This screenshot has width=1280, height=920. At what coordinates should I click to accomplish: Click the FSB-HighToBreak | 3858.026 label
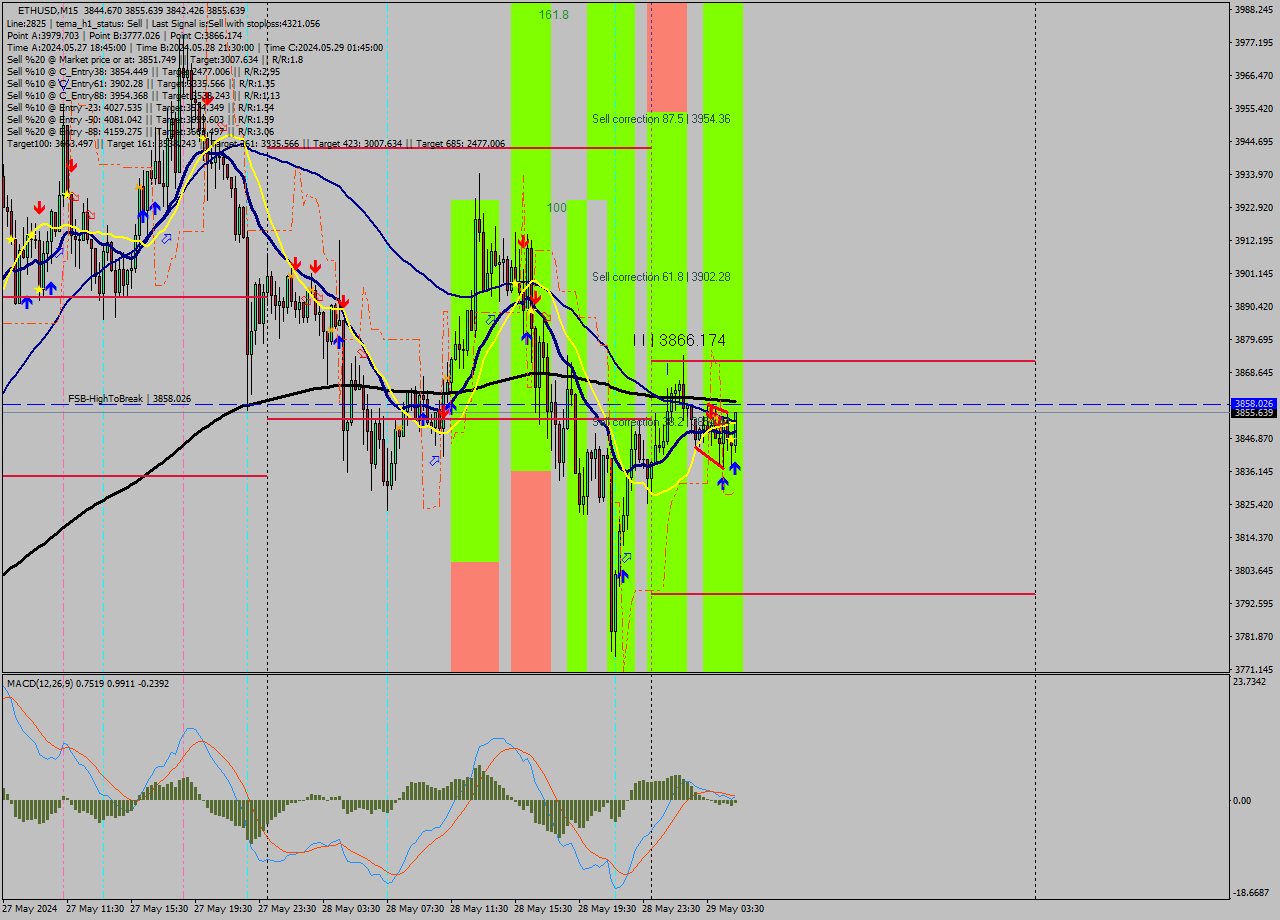pos(130,399)
